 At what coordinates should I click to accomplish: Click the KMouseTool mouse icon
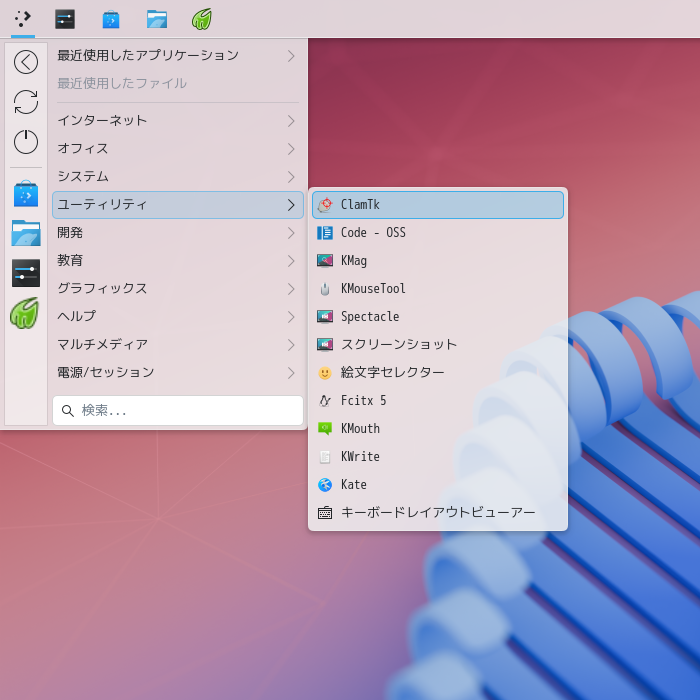(x=325, y=289)
